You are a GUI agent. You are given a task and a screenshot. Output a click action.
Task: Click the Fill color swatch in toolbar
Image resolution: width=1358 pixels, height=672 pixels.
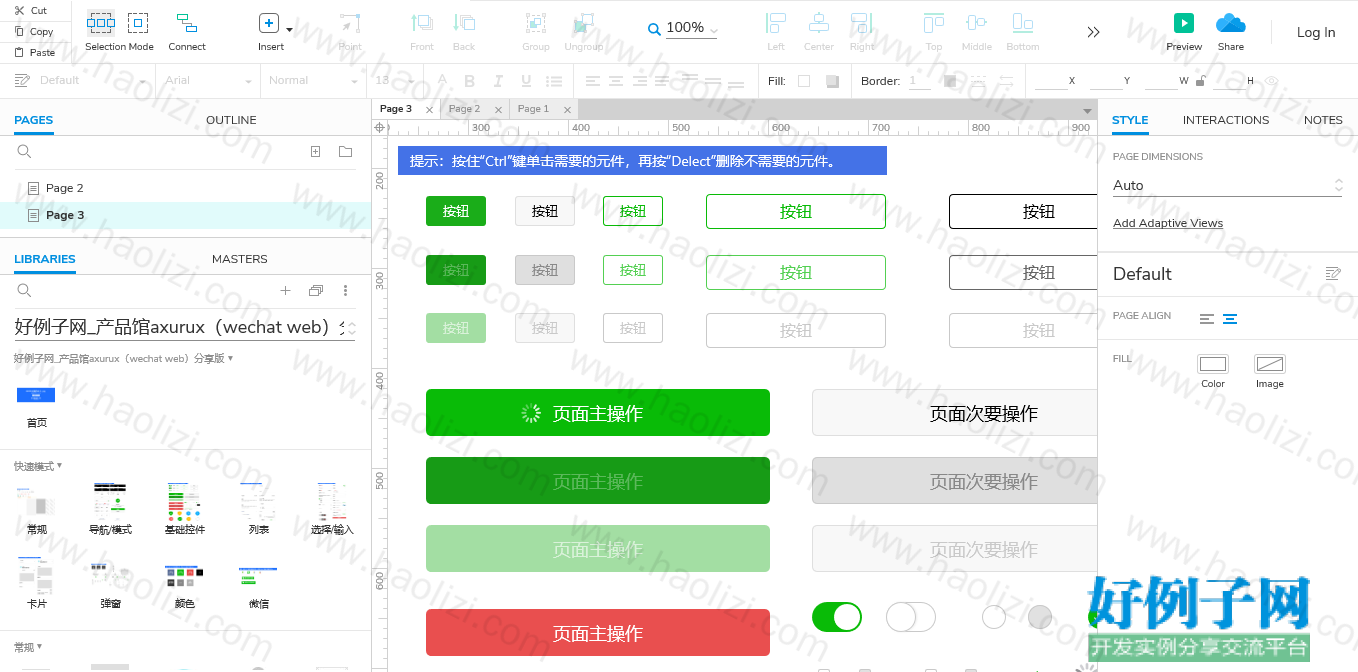pyautogui.click(x=804, y=81)
